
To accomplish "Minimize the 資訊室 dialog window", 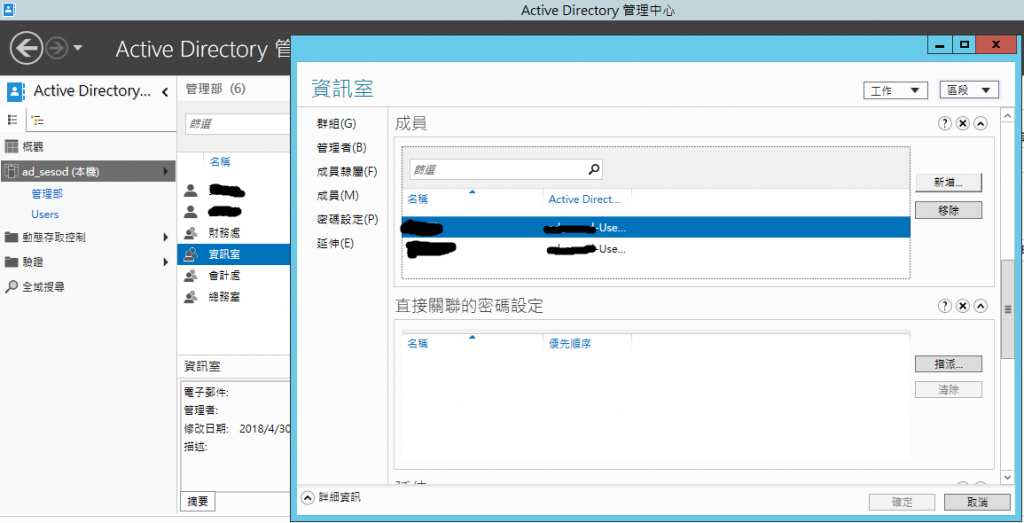I will pos(940,45).
